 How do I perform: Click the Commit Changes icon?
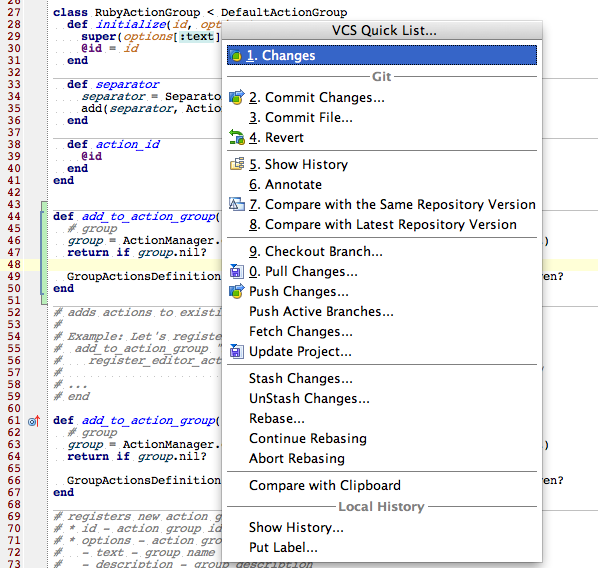(237, 97)
